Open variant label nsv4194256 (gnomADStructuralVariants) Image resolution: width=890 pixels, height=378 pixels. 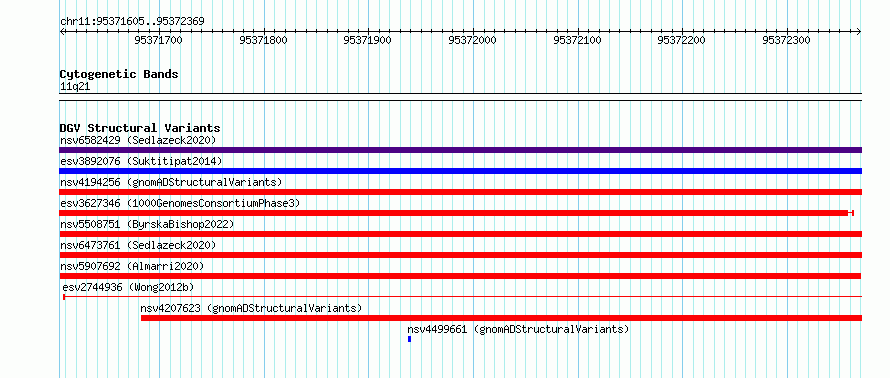click(x=171, y=182)
